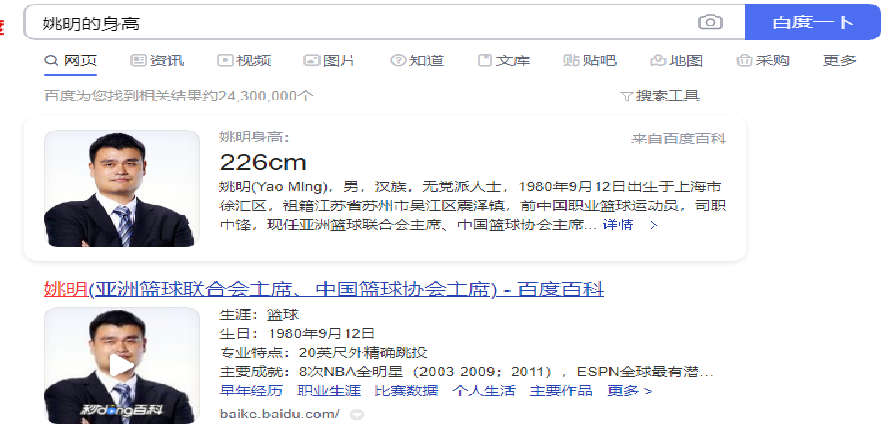This screenshot has height=432, width=886.
Task: Click the 来自百度百科 source link
Action: (678, 139)
